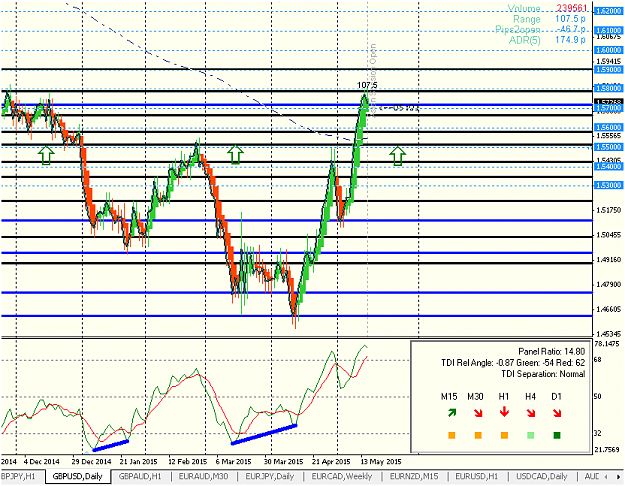625x486 pixels.
Task: Click the 78.1475 indicator scale value
Action: (609, 344)
